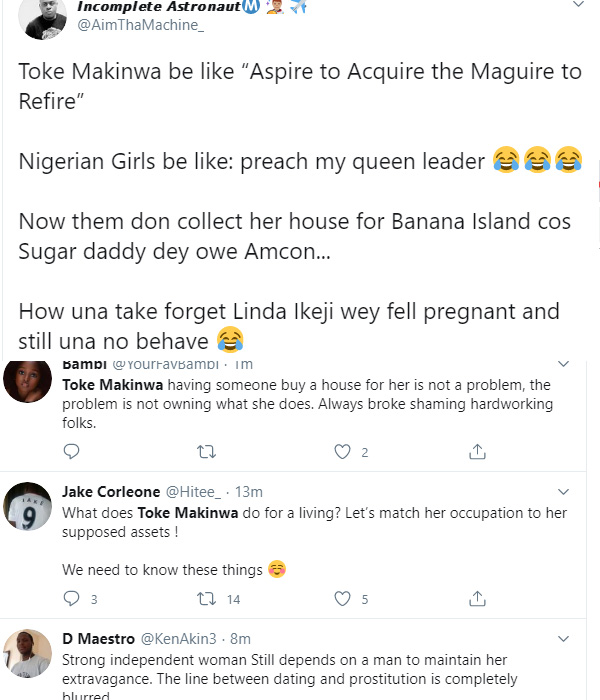Open Incomplete Astronaut's profile picture
This screenshot has width=600, height=700.
tap(42, 18)
